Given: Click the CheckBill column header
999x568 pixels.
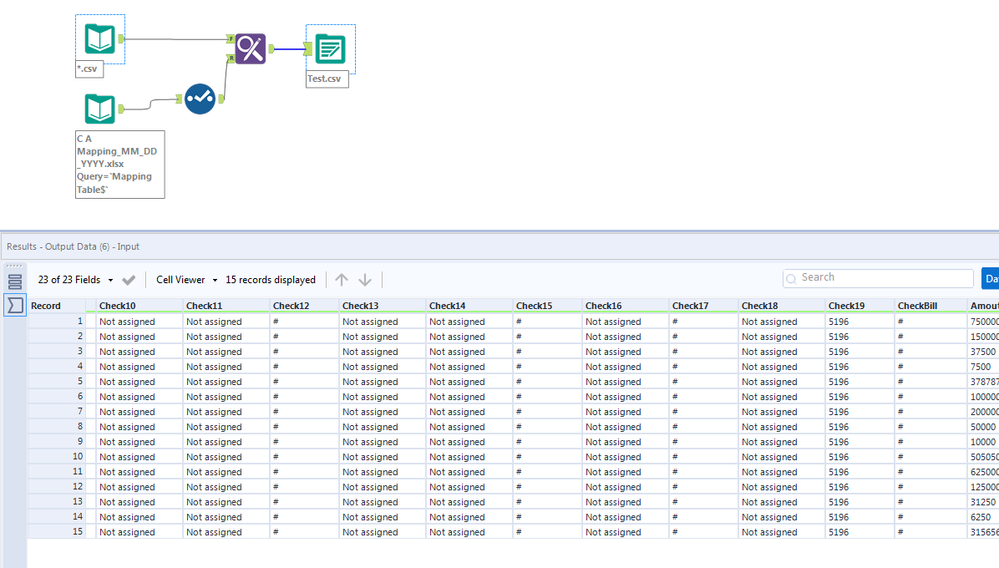Looking at the screenshot, I should click(x=930, y=306).
